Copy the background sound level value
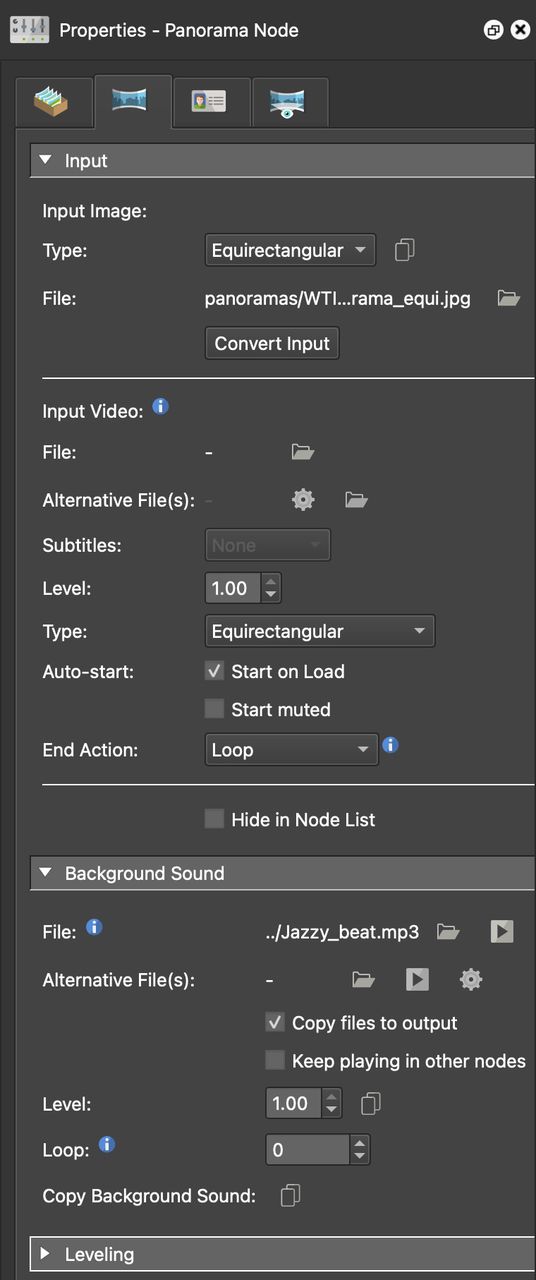The width and height of the screenshot is (536, 1280). tap(371, 1104)
